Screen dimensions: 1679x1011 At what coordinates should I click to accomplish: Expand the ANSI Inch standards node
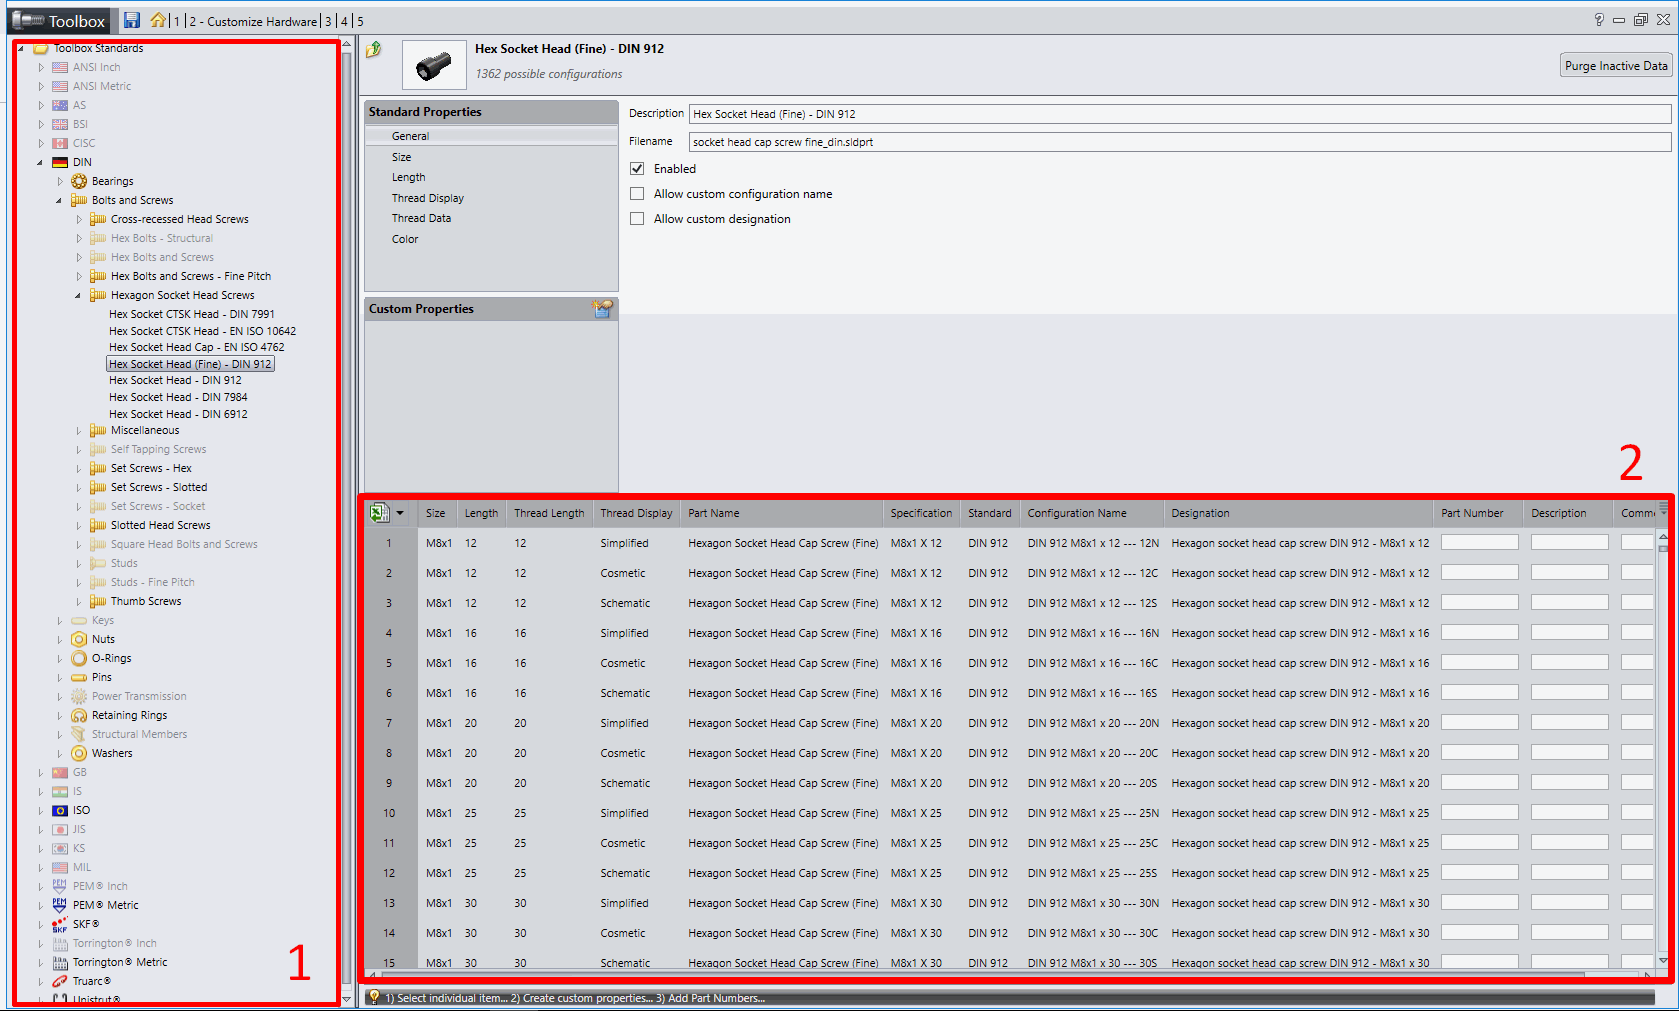(40, 67)
